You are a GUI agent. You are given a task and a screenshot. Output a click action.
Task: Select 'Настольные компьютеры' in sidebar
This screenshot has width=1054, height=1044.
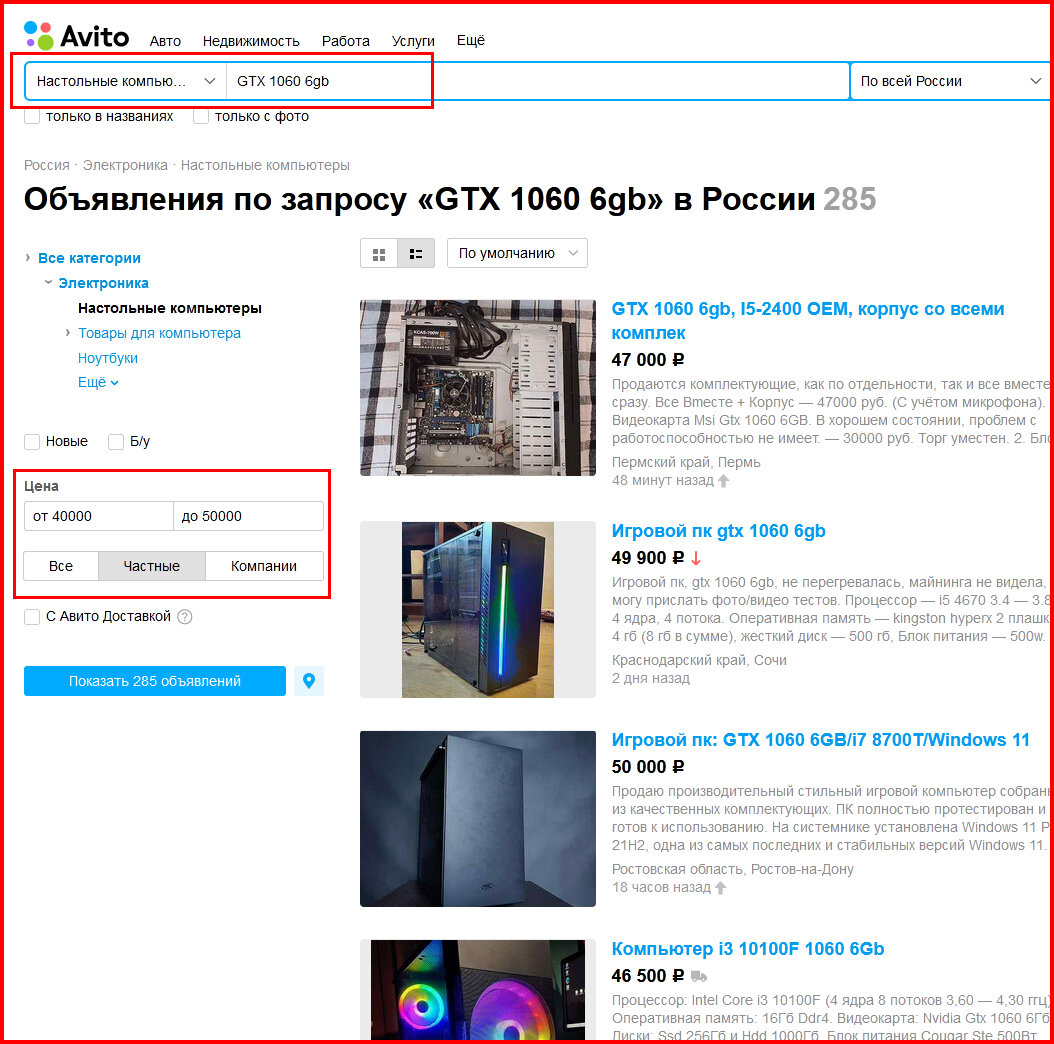[x=170, y=308]
